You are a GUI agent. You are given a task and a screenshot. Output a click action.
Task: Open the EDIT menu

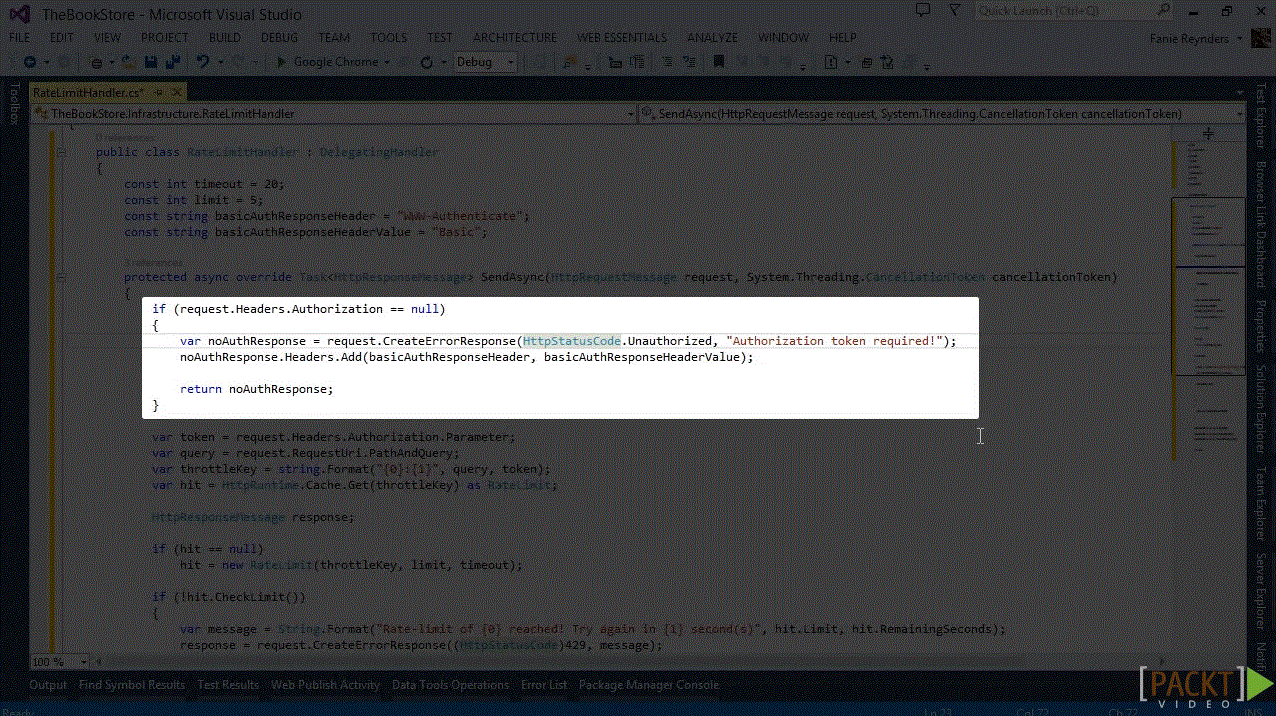[x=62, y=38]
